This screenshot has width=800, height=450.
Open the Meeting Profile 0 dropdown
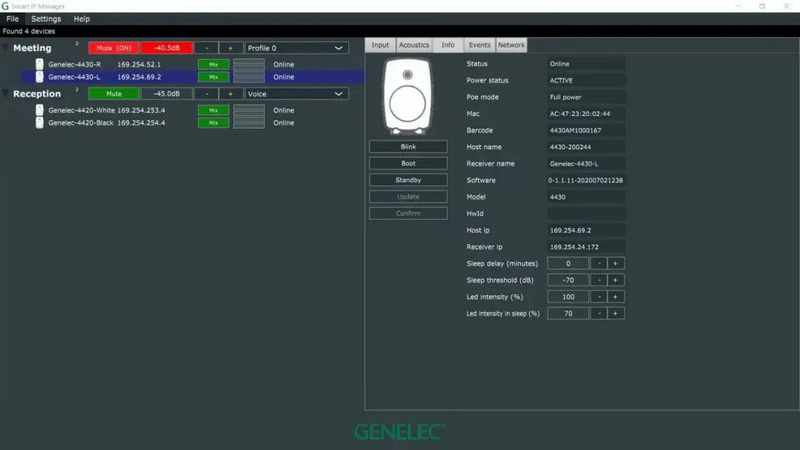[x=296, y=48]
